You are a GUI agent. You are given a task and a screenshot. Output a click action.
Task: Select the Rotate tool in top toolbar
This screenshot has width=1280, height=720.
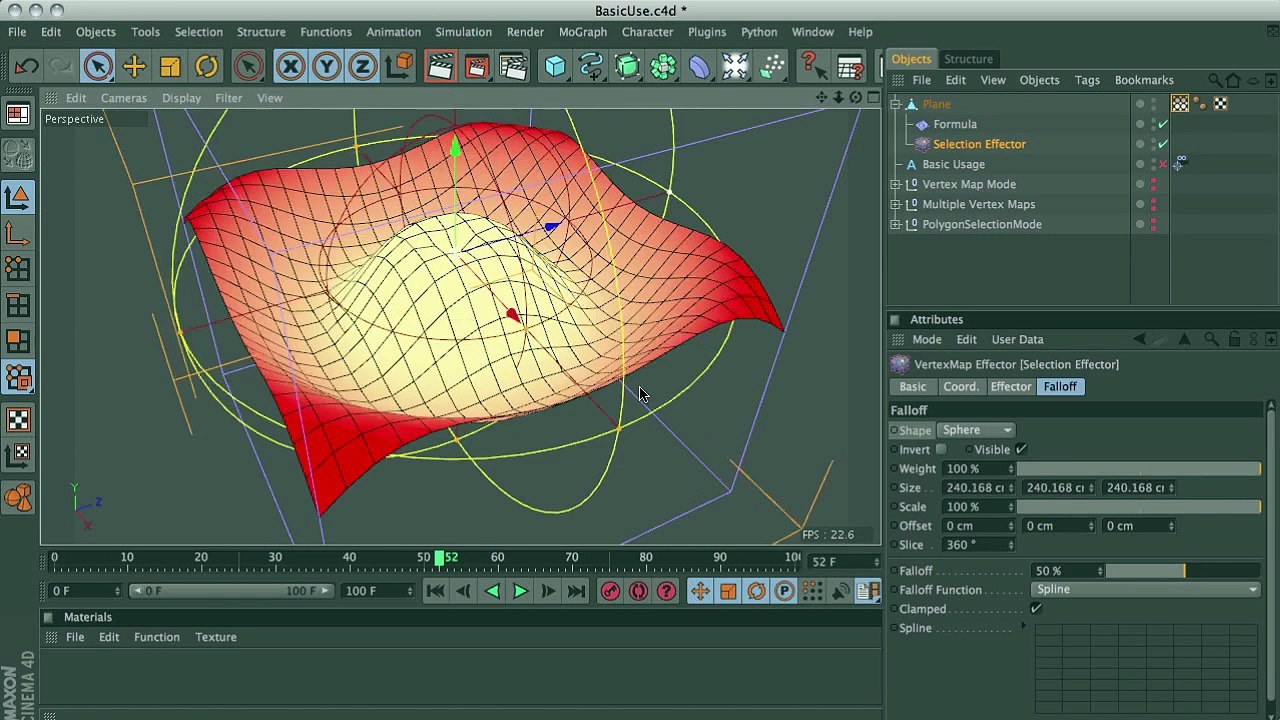click(206, 67)
